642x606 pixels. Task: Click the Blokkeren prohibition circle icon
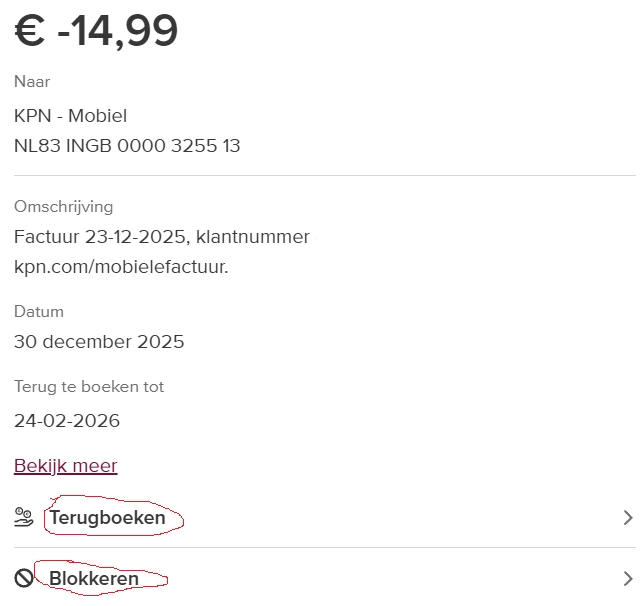click(24, 578)
